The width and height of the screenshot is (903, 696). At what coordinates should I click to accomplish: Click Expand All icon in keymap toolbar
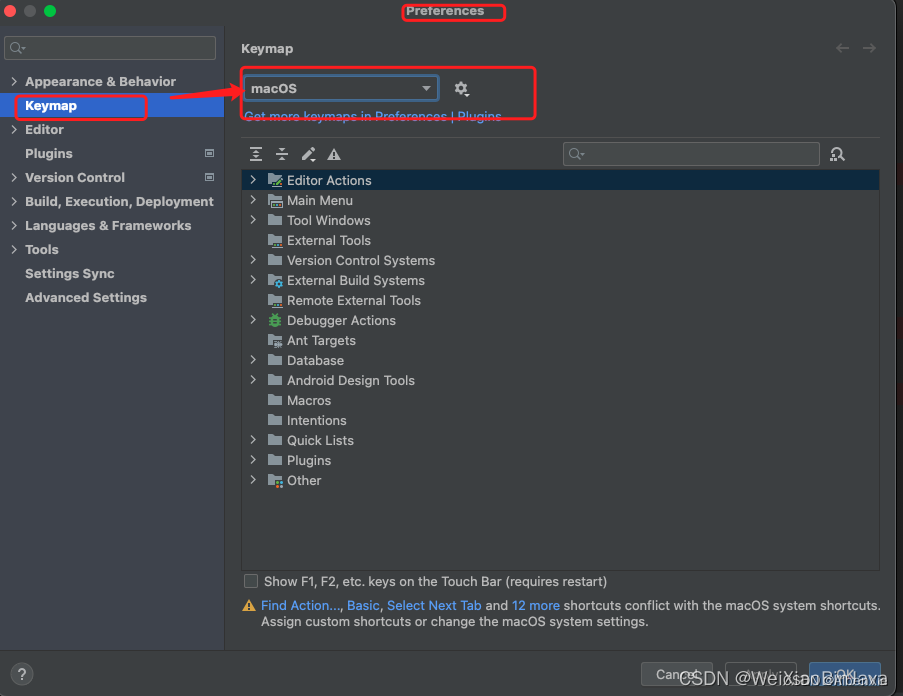(x=256, y=154)
